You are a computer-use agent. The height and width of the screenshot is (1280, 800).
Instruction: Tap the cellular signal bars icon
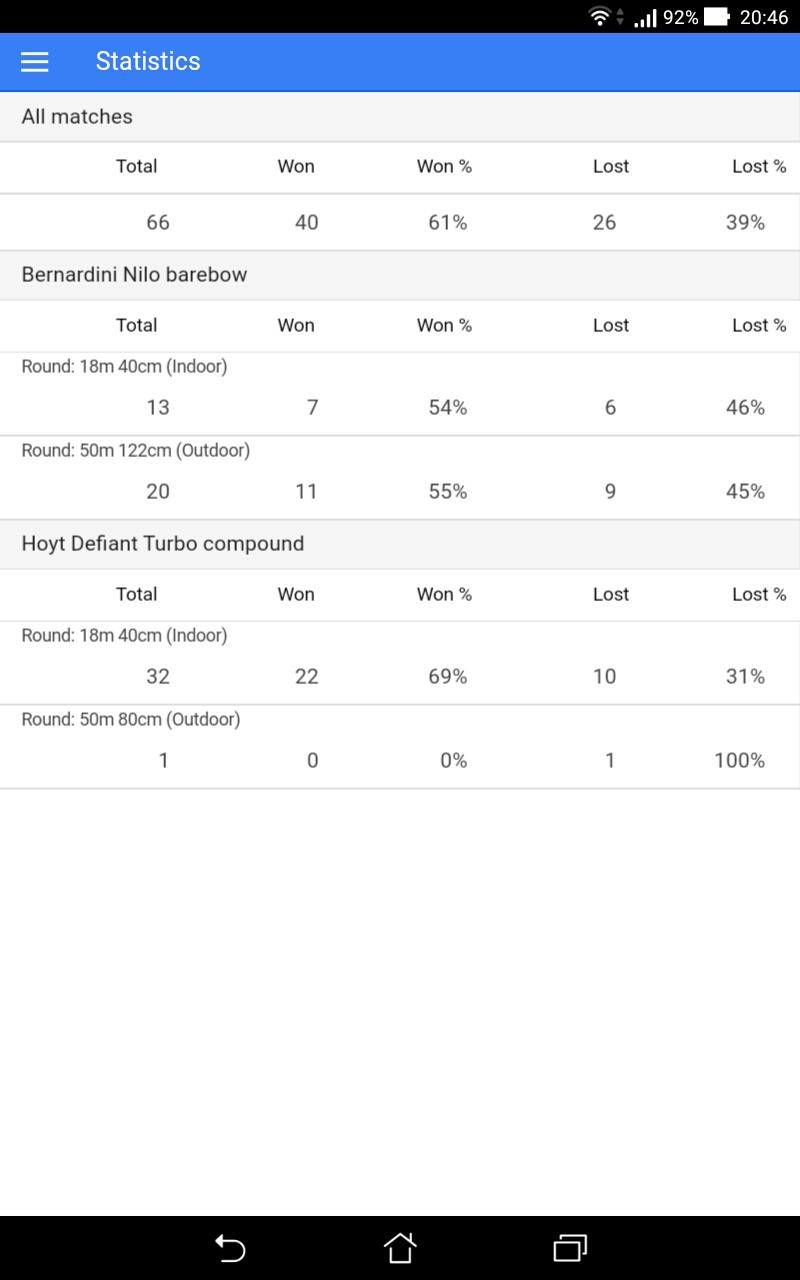pos(645,17)
